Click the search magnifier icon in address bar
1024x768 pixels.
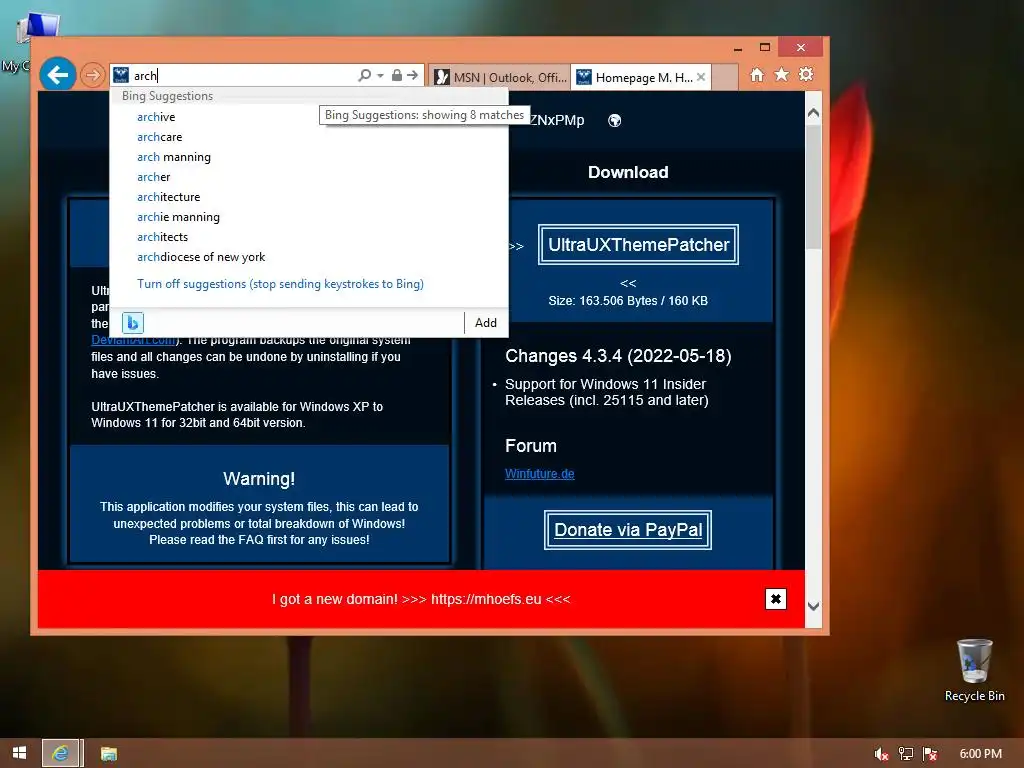pyautogui.click(x=364, y=76)
